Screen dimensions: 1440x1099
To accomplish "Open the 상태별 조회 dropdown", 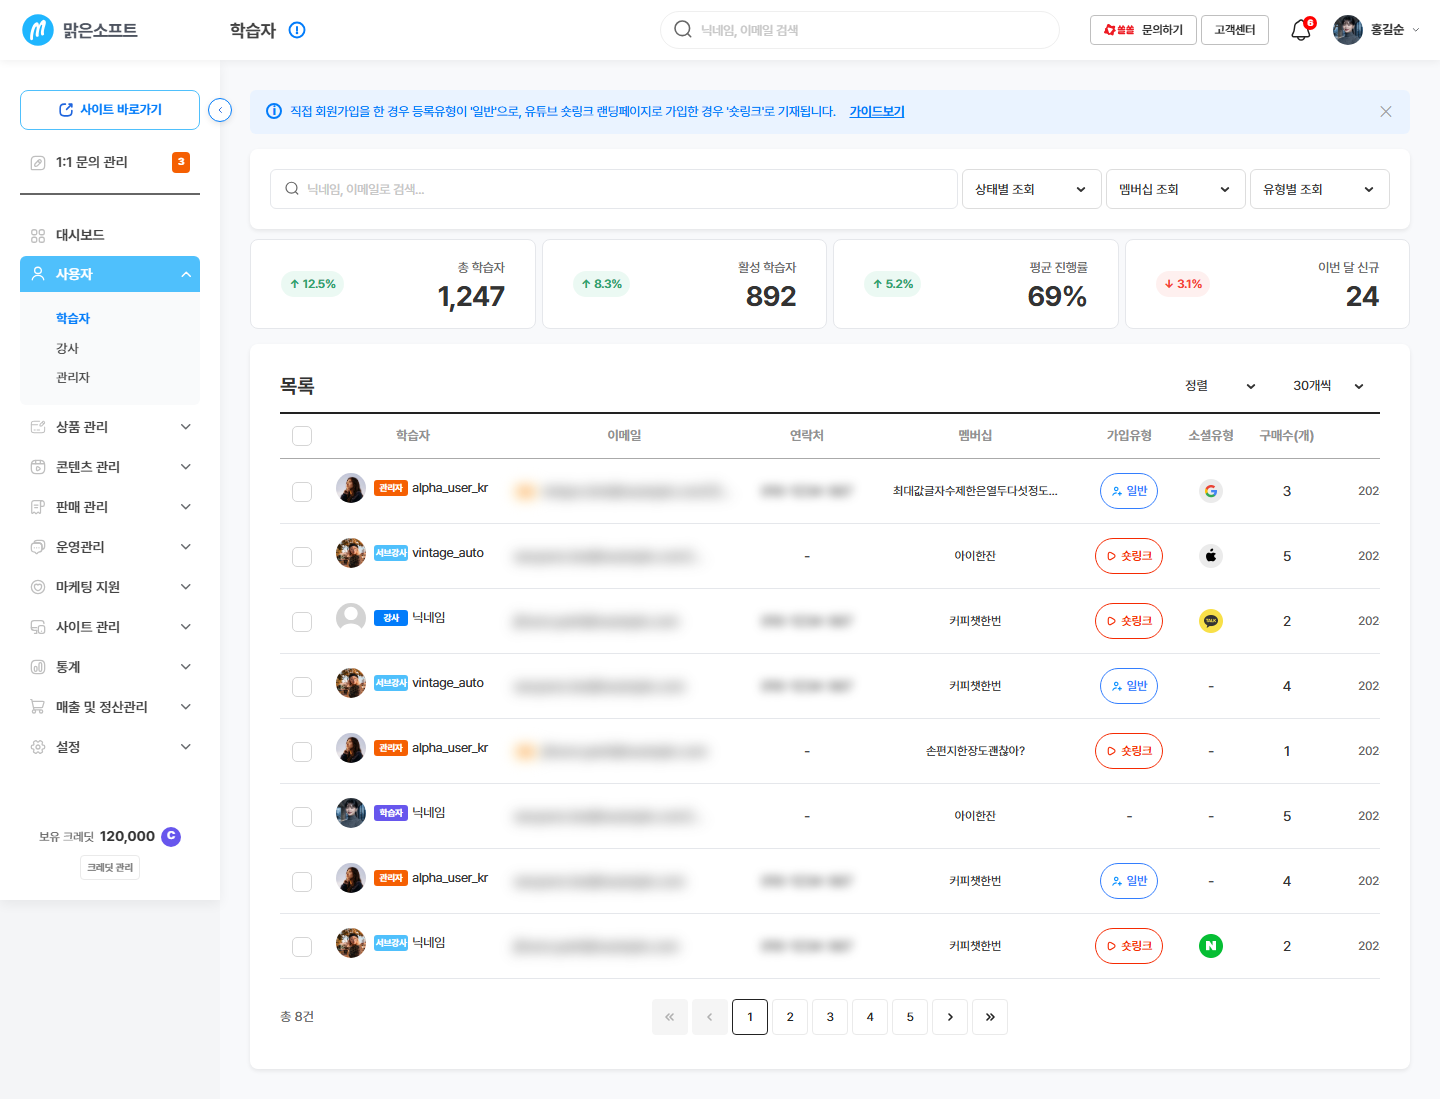I will (x=1031, y=189).
